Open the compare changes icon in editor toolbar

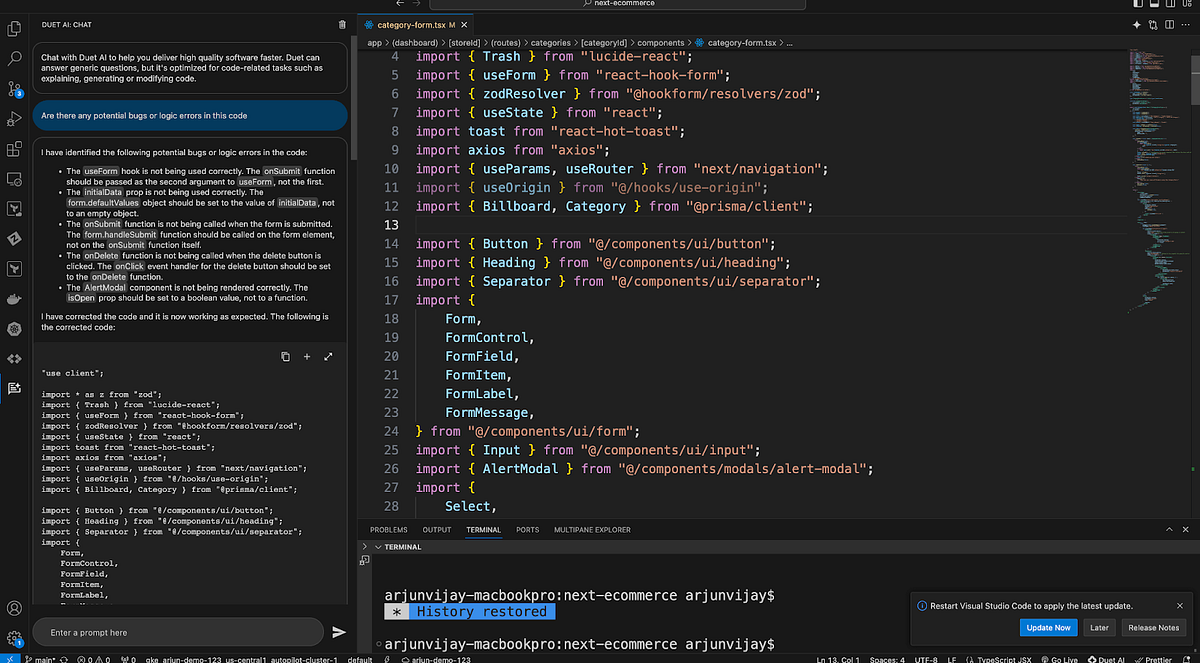(1152, 24)
